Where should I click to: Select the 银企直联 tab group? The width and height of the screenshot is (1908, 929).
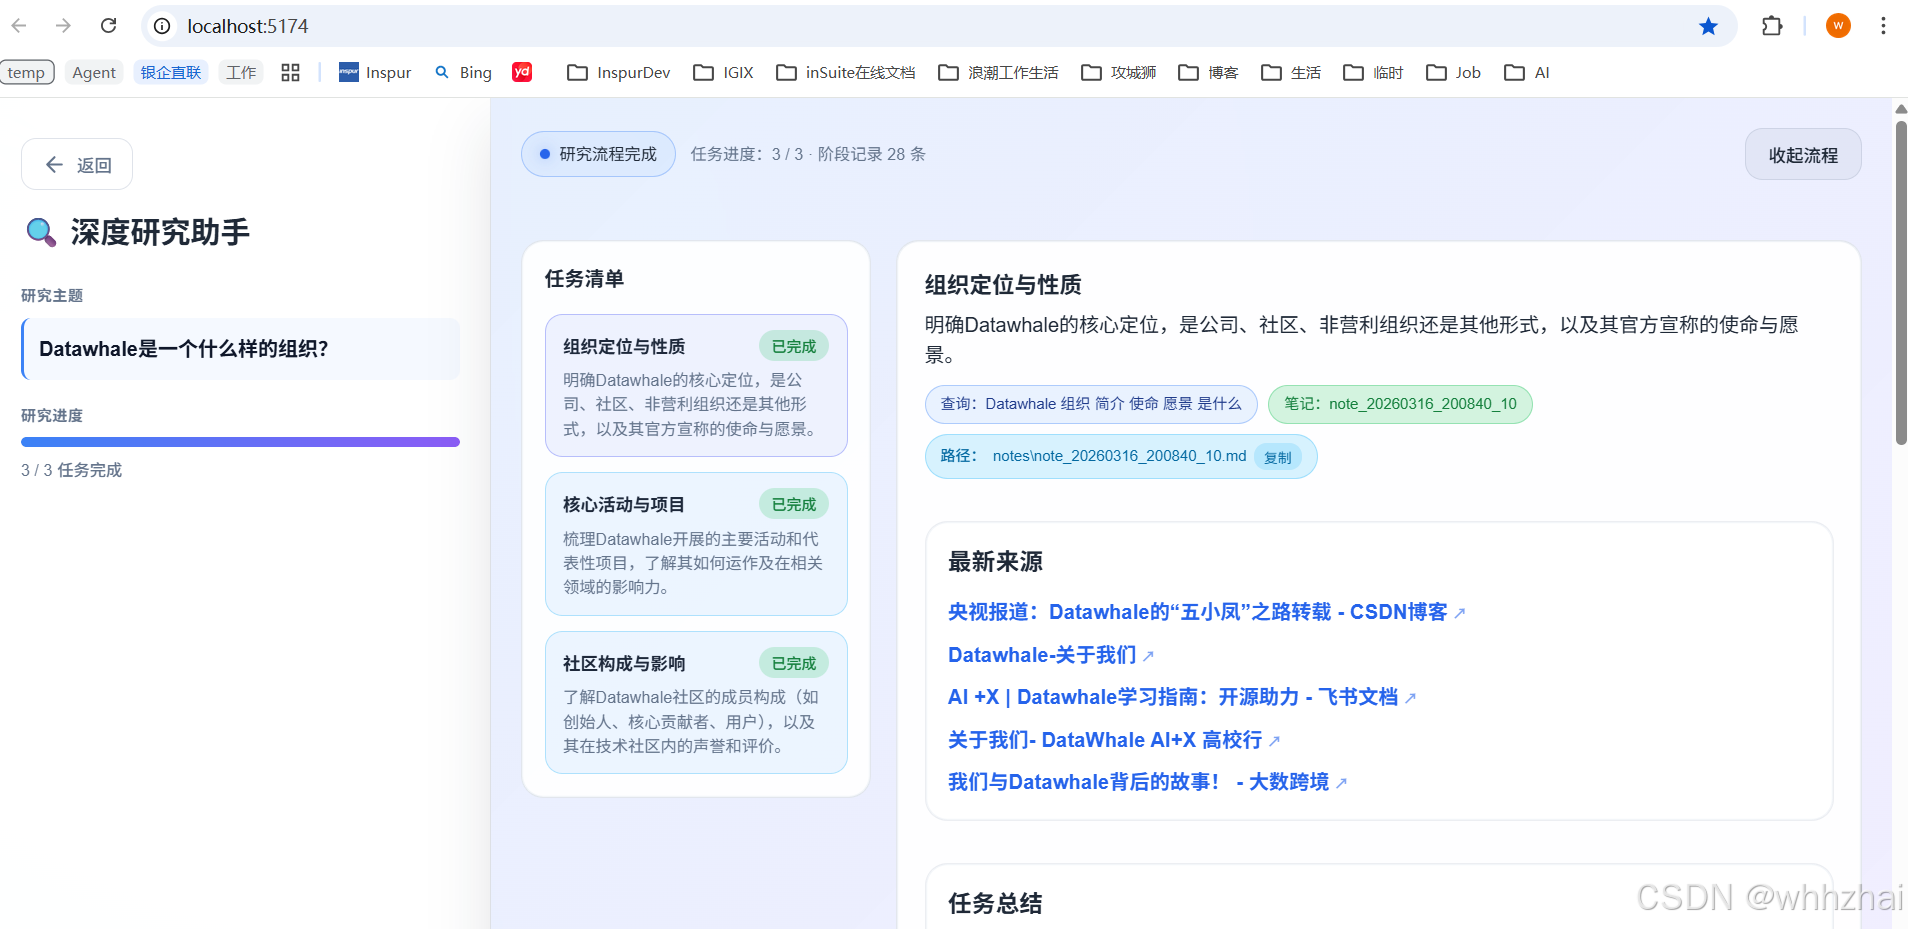pyautogui.click(x=171, y=72)
